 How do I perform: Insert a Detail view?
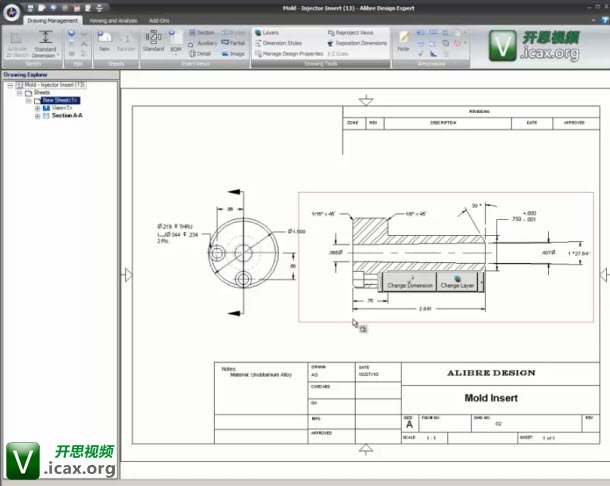pos(200,54)
